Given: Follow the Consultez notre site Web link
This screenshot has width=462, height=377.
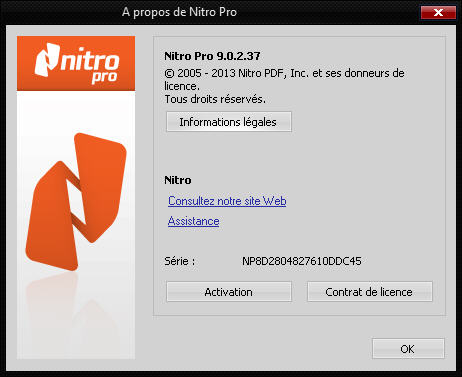Looking at the screenshot, I should [227, 201].
